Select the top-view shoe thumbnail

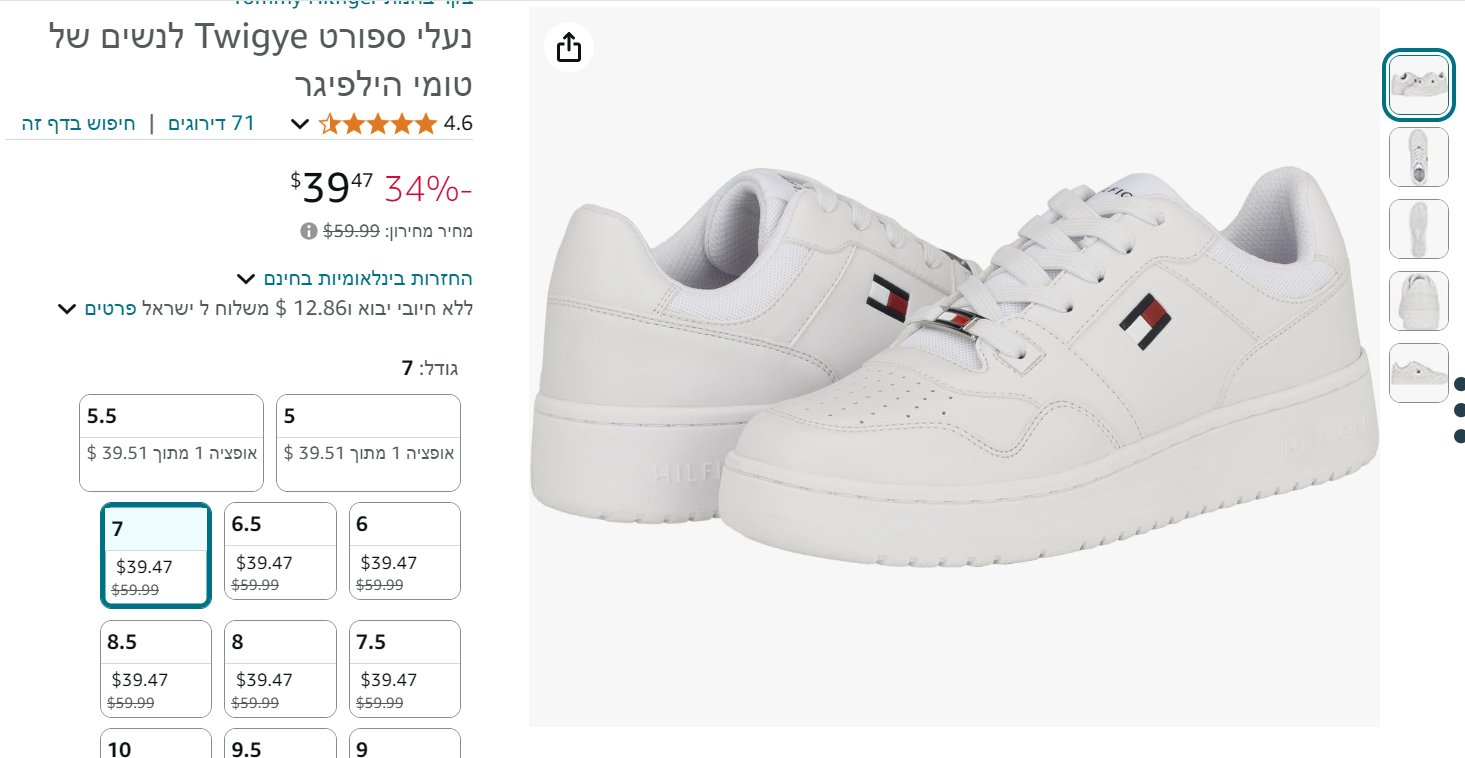pyautogui.click(x=1418, y=157)
